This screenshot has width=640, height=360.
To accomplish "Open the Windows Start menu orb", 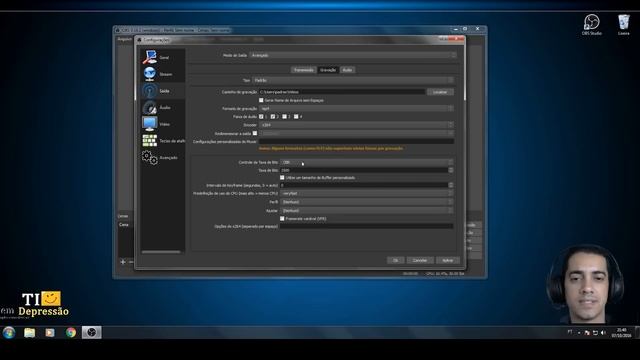I will click(9, 333).
